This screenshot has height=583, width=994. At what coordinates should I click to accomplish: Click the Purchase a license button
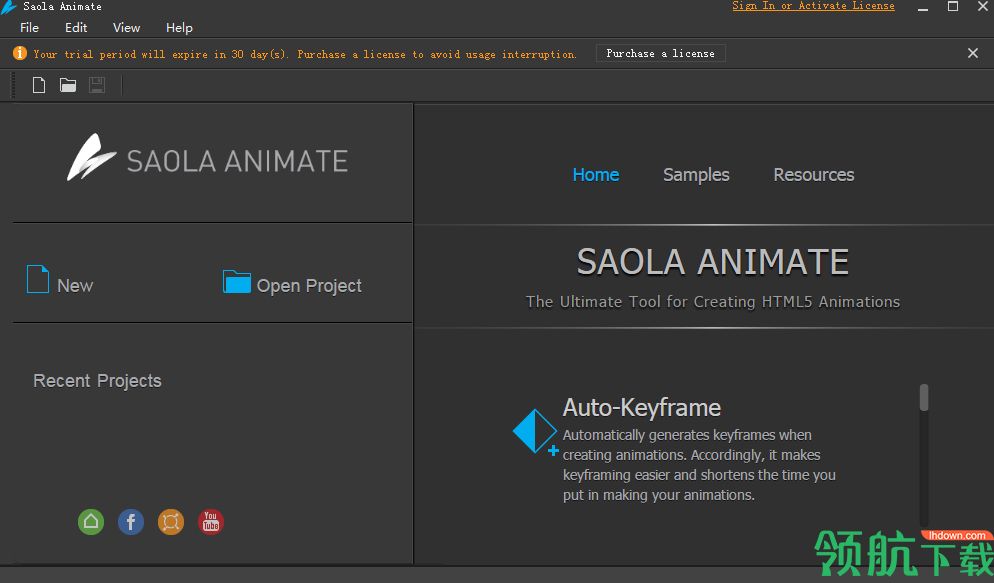point(661,53)
